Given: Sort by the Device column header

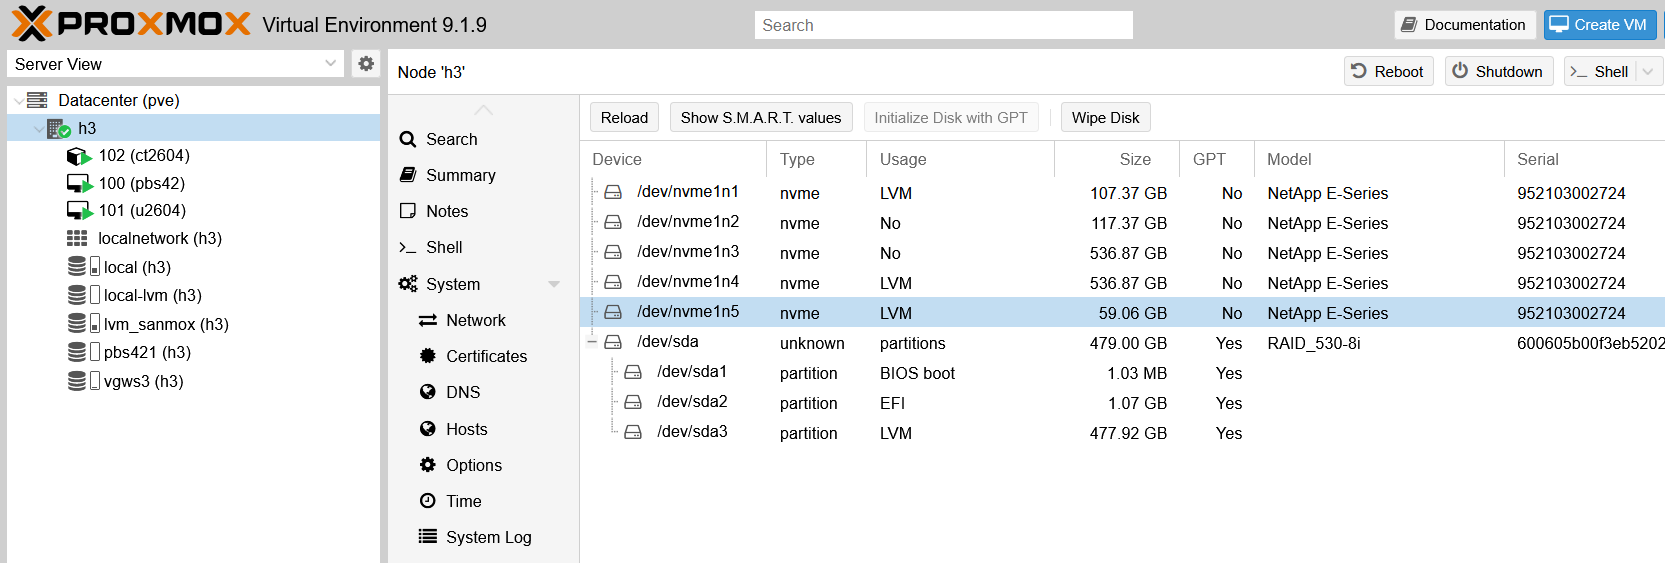Looking at the screenshot, I should [x=673, y=159].
